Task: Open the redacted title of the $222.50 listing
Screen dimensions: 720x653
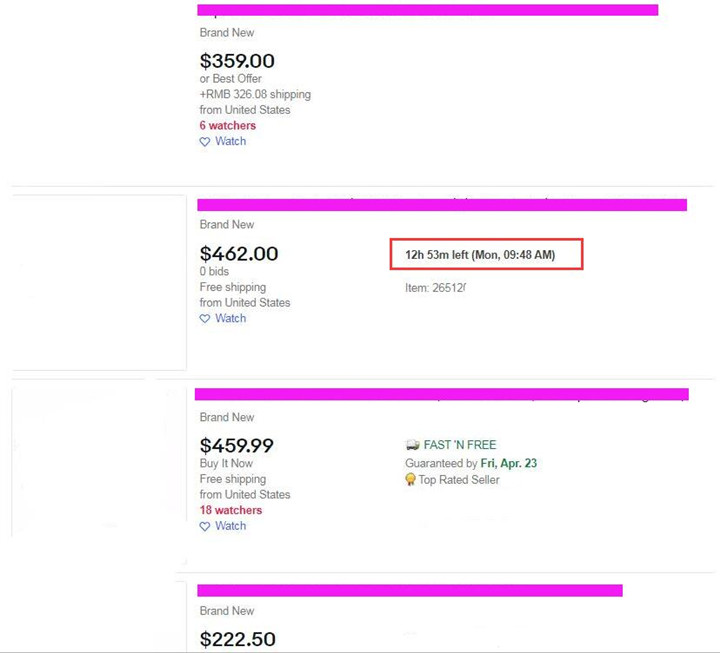Action: click(x=409, y=591)
